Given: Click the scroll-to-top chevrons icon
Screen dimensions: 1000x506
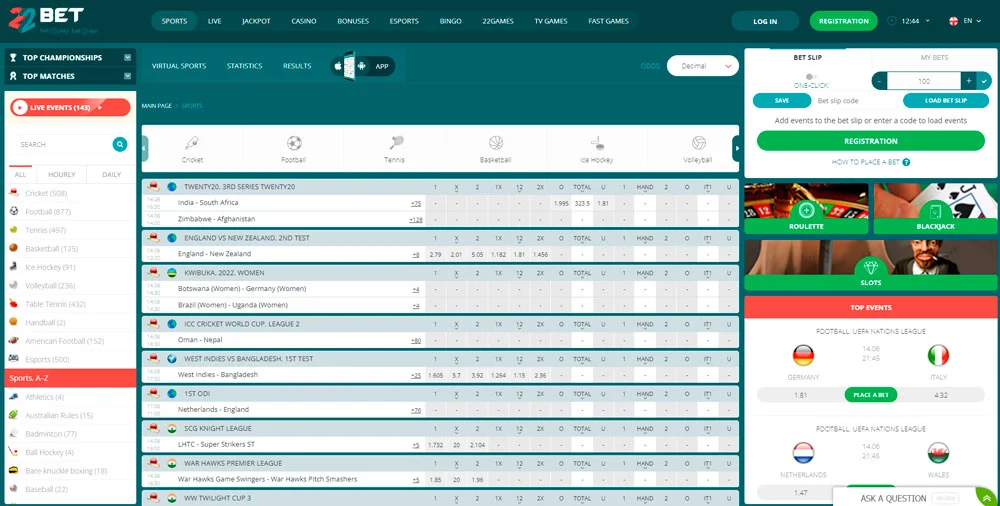Looking at the screenshot, I should 987,498.
